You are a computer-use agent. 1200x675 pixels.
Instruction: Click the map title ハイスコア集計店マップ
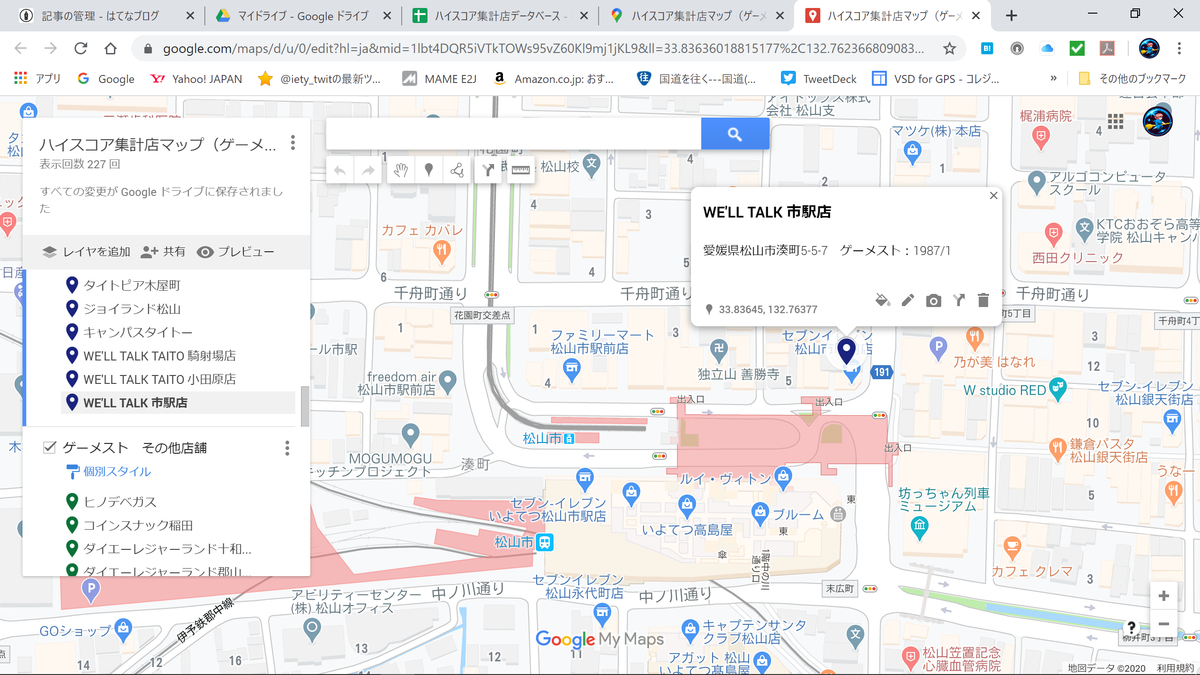click(158, 144)
